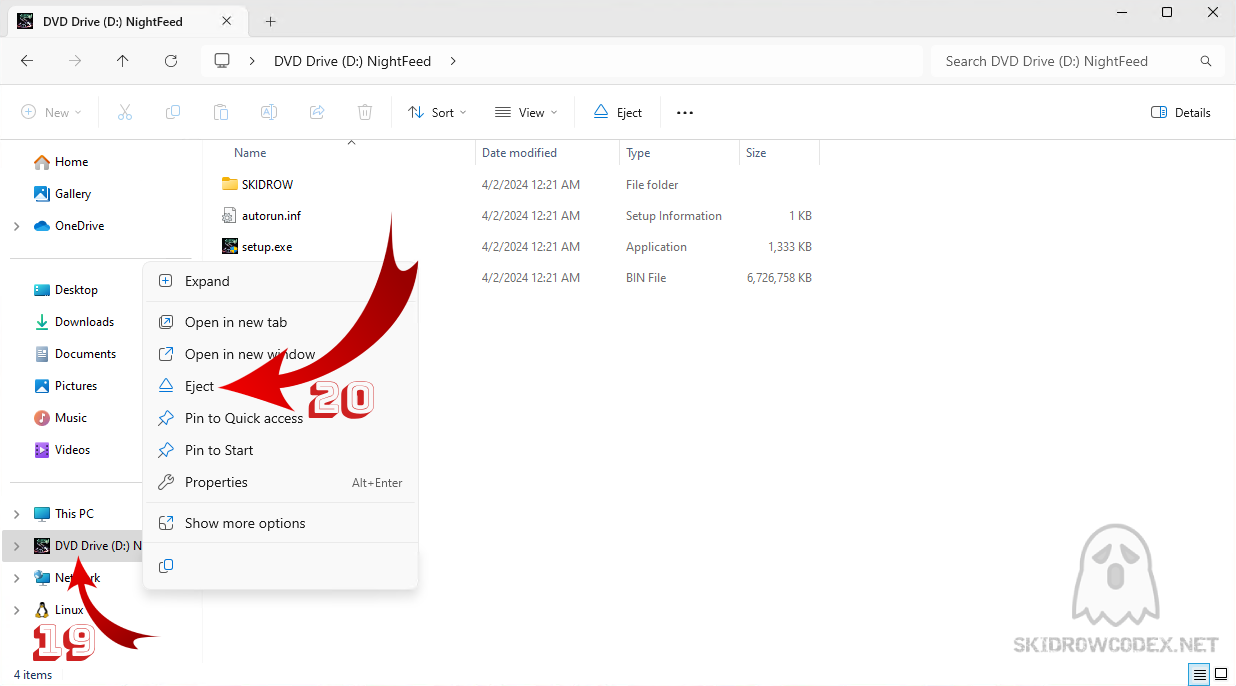Screen dimensions: 1236x686
Task: Select the DVD Drive (D:) NightFeed window tab
Action: (x=128, y=22)
